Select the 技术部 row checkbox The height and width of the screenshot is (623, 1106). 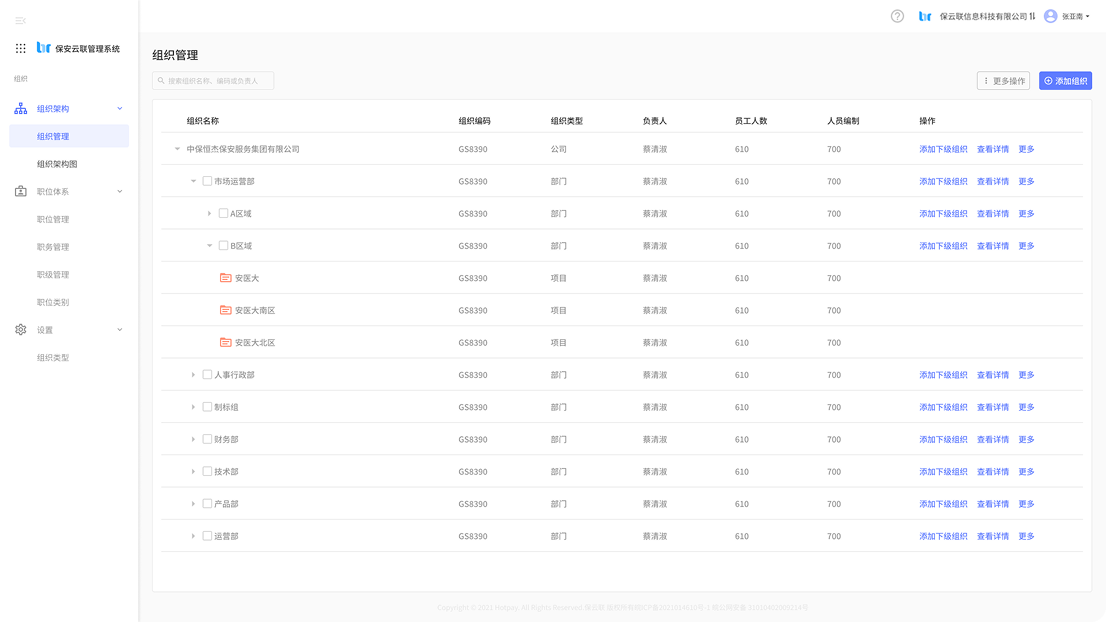coord(207,471)
